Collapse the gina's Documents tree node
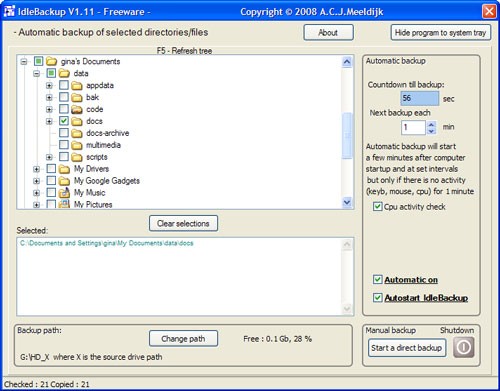Viewport: 500px width, 391px height. point(24,62)
